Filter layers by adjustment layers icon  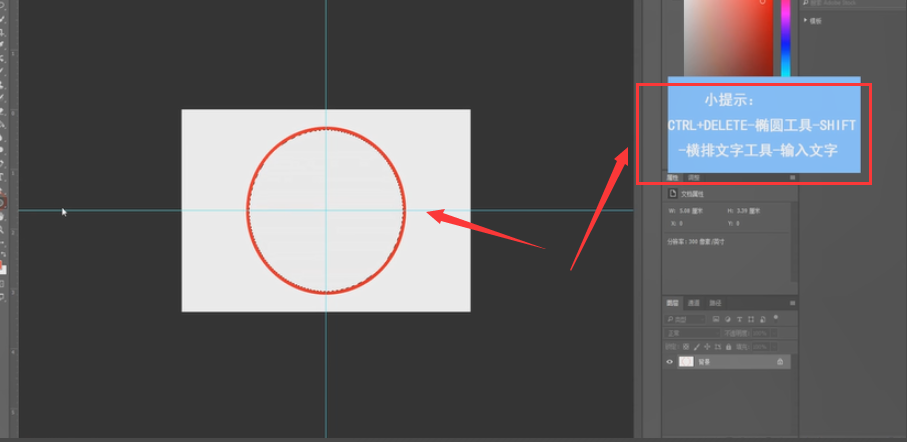[x=727, y=319]
